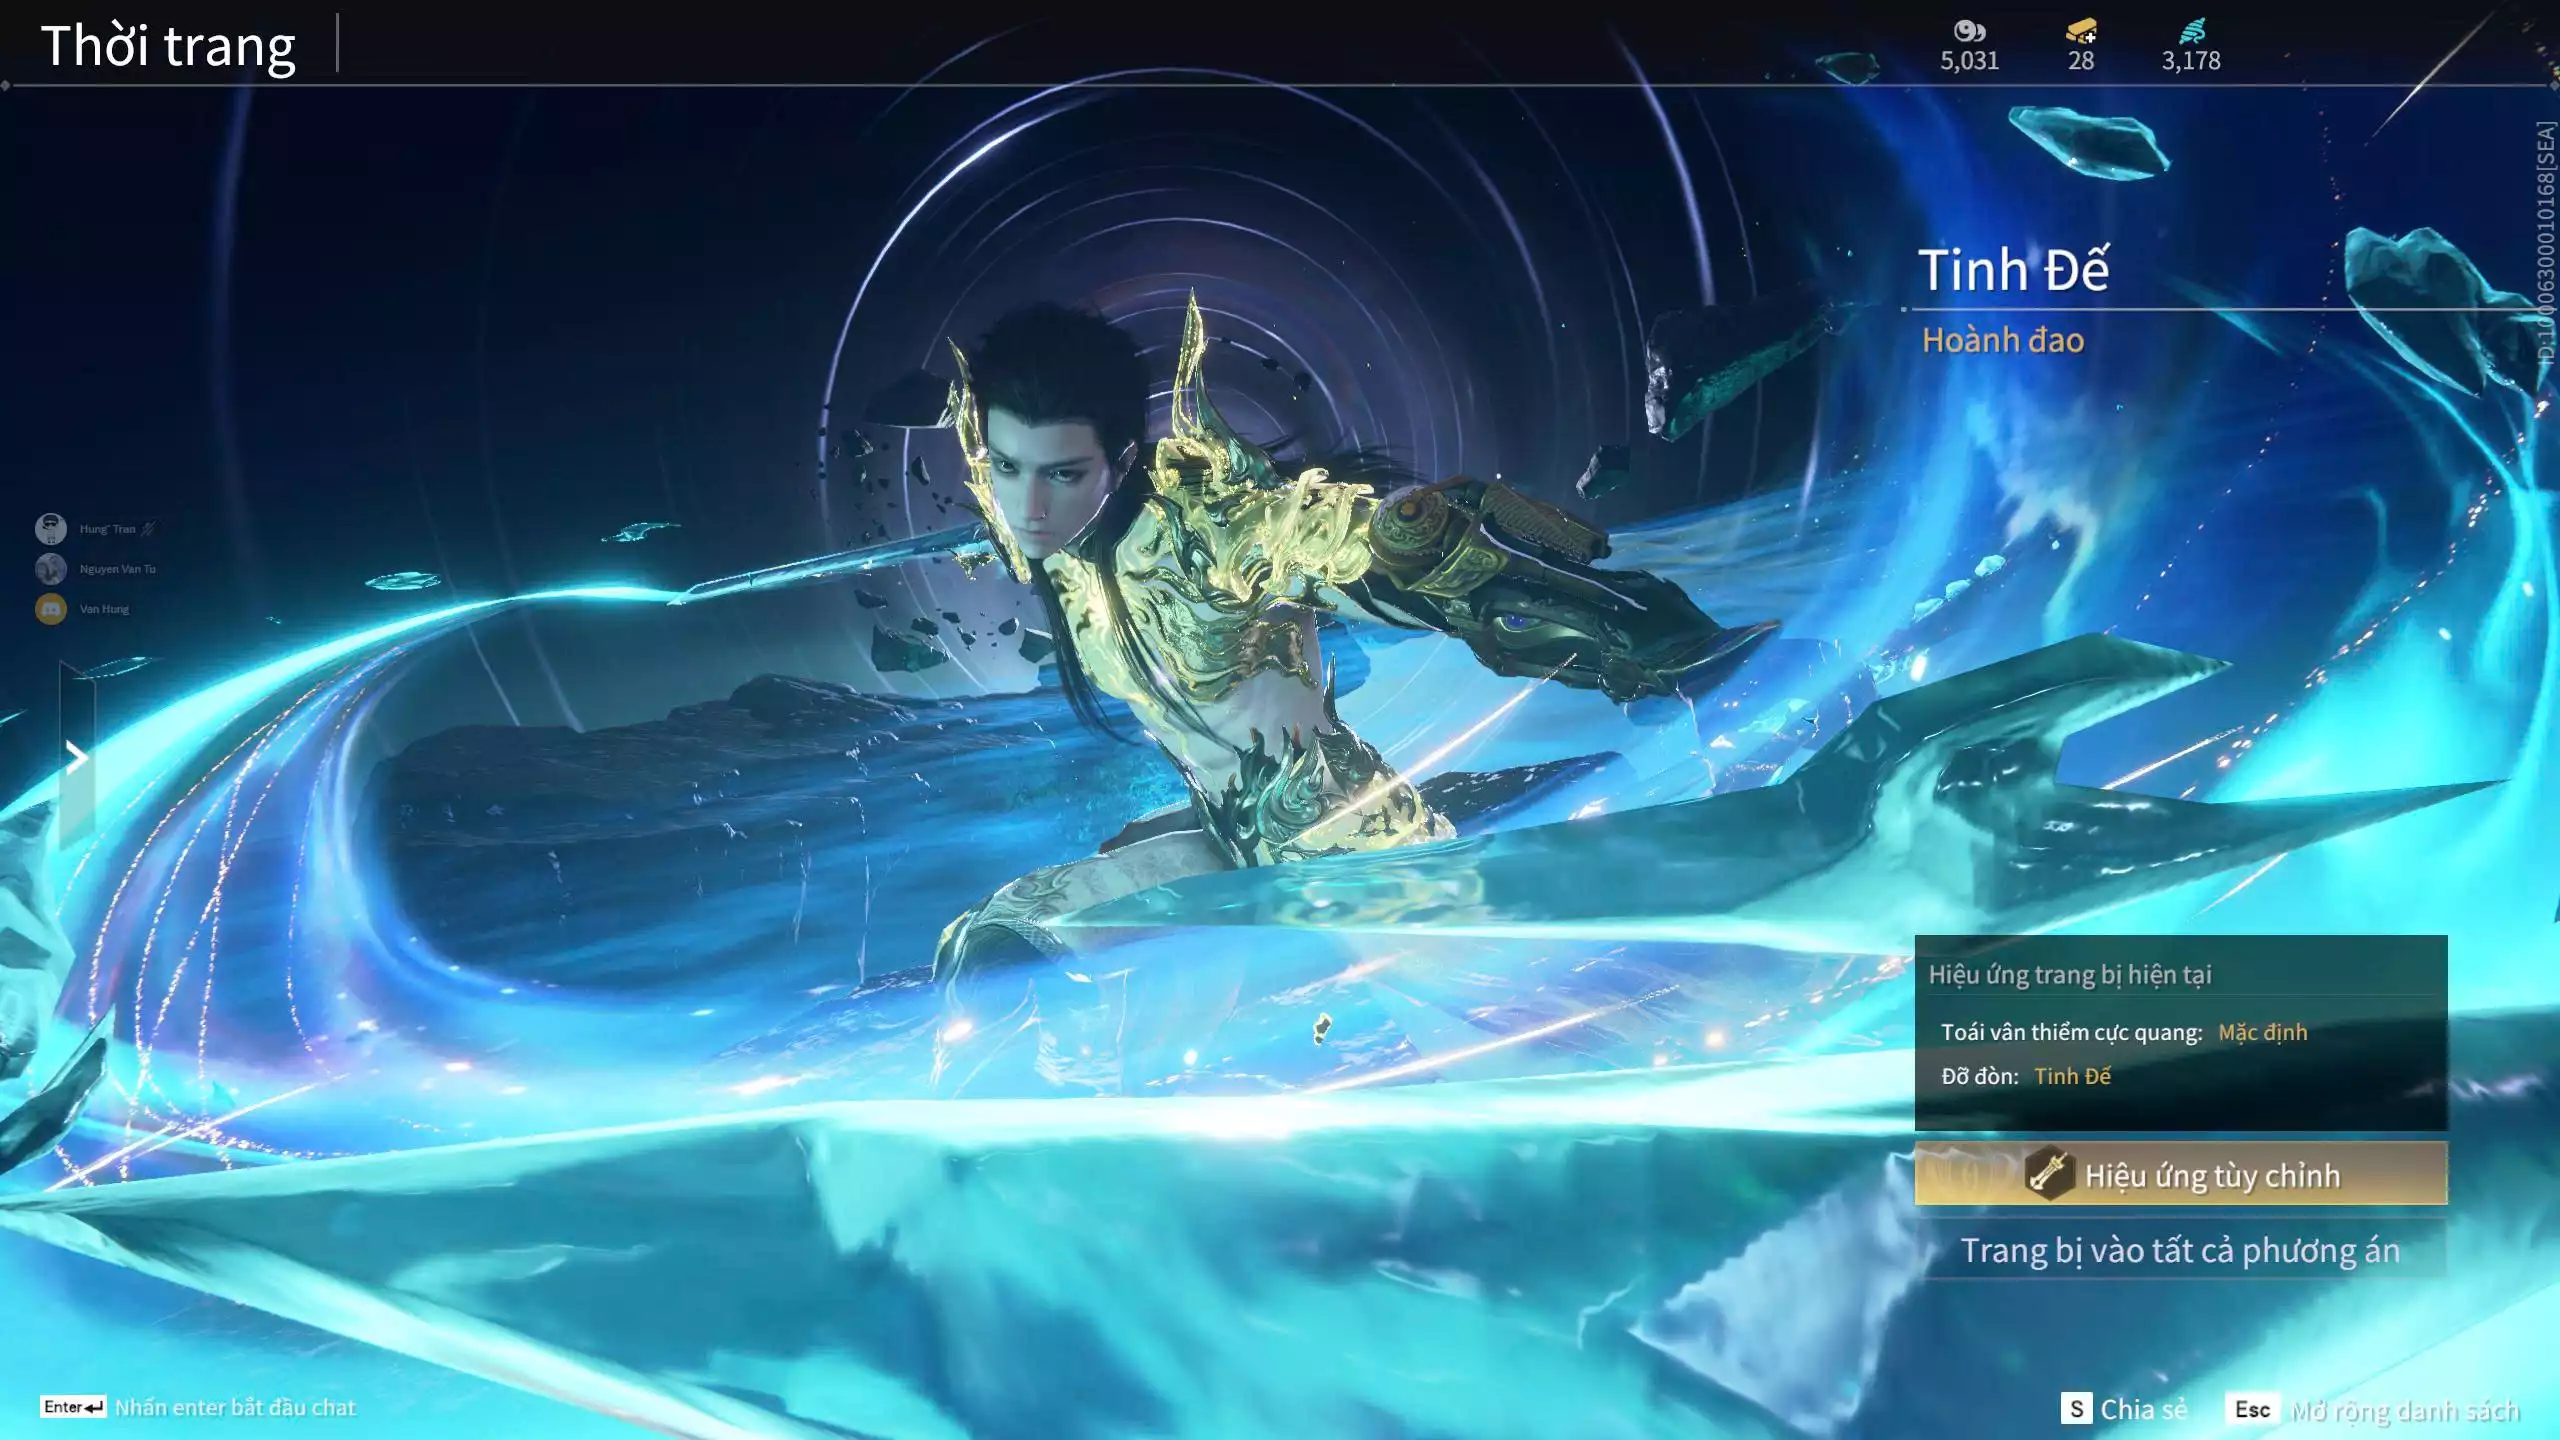This screenshot has height=1440, width=2560.
Task: Click the Toái vân thiểm cực quang label
Action: [x=2072, y=1032]
